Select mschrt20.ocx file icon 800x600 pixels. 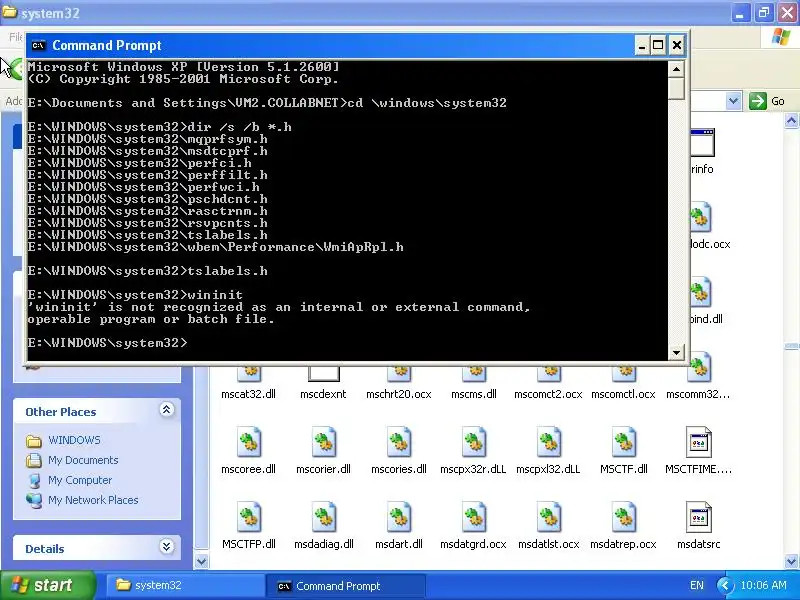point(399,373)
